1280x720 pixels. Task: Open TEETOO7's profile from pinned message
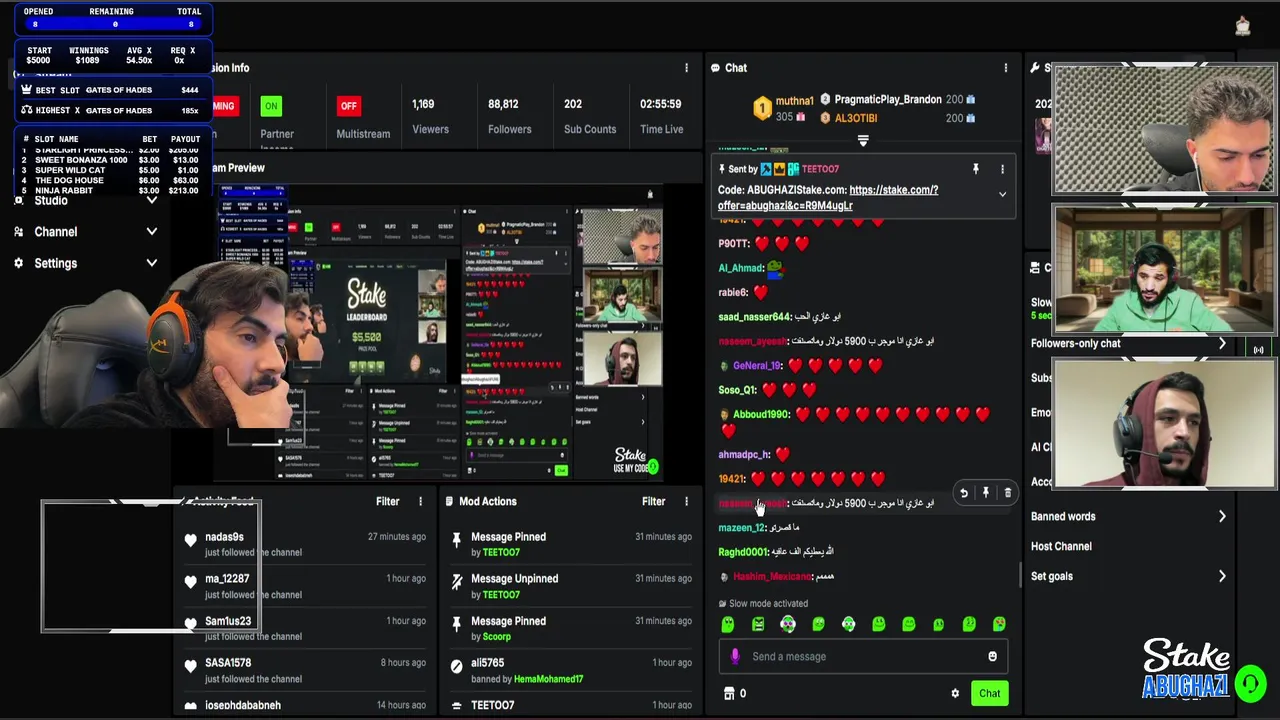click(820, 169)
